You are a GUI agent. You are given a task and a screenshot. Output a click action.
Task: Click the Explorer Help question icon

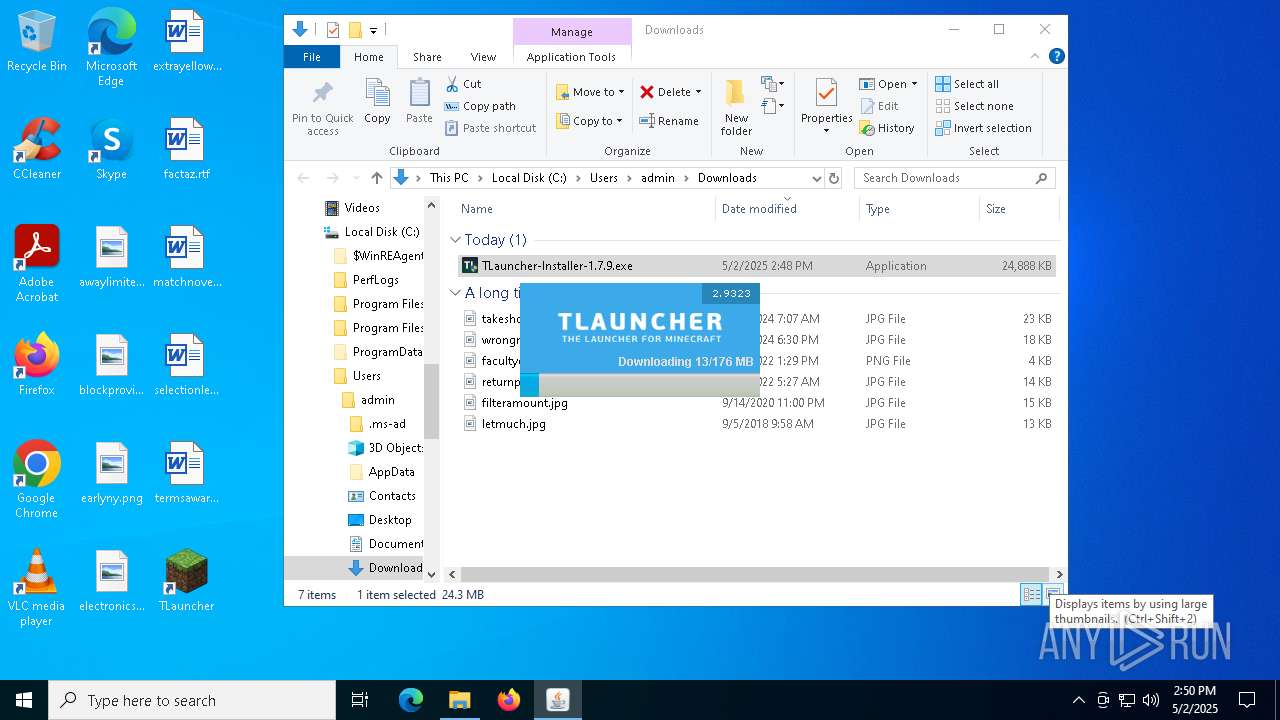[x=1056, y=57]
